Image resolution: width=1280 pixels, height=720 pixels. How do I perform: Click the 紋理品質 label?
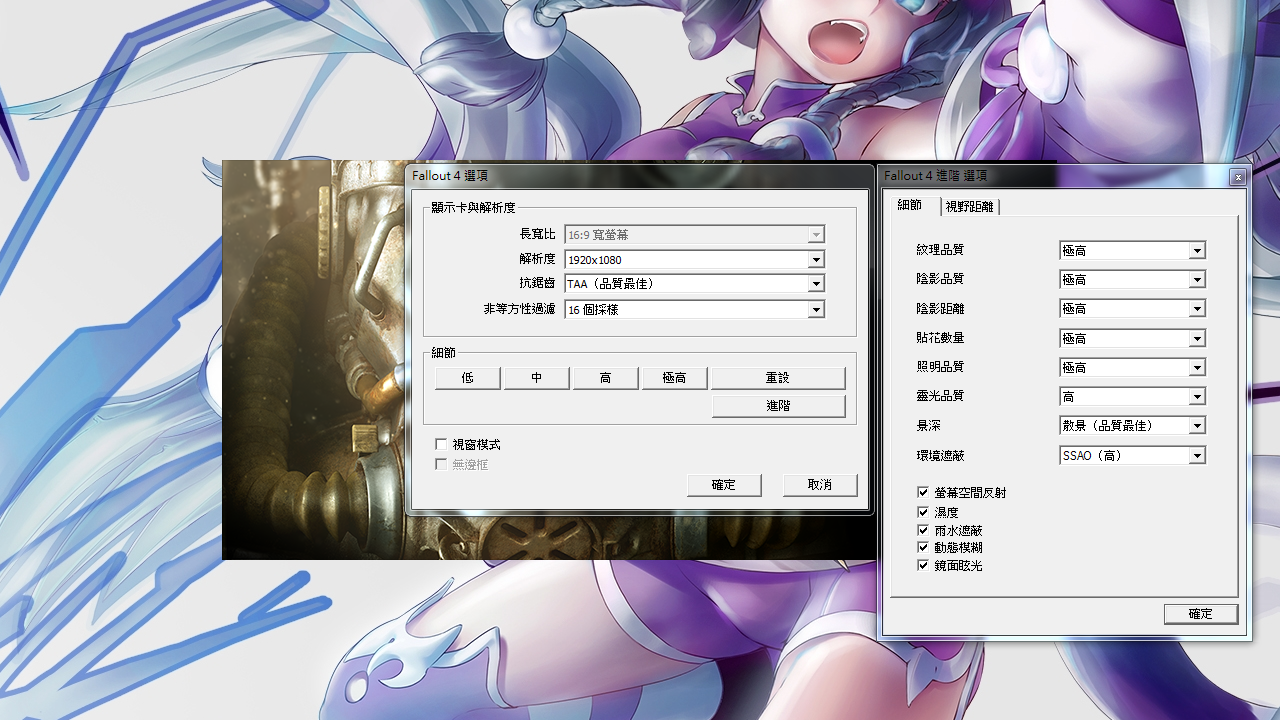tap(940, 250)
